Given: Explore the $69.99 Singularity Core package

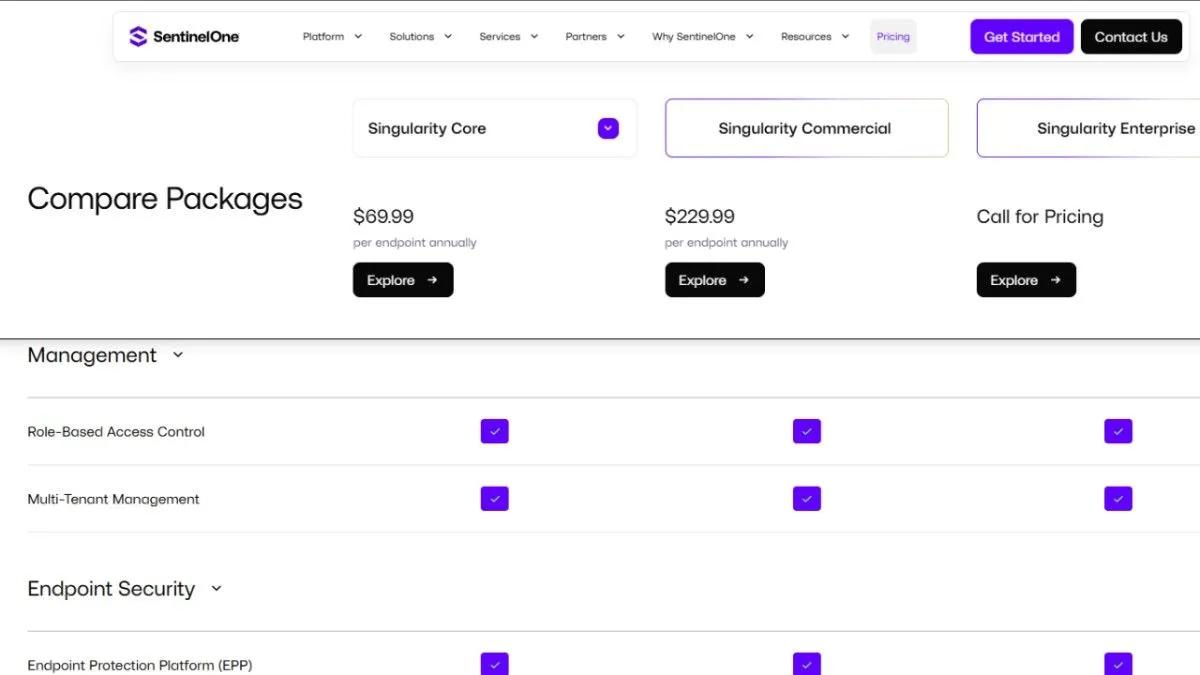Looking at the screenshot, I should (403, 280).
